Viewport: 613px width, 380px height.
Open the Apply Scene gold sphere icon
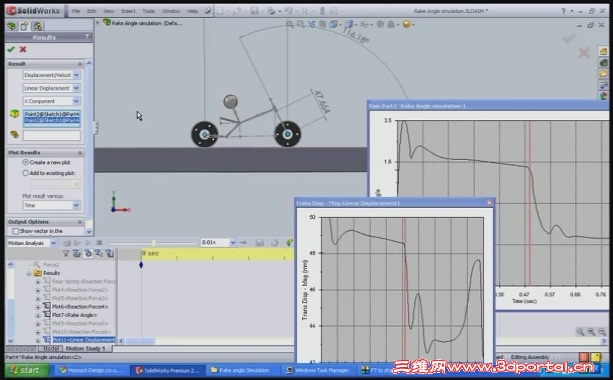coord(407,24)
